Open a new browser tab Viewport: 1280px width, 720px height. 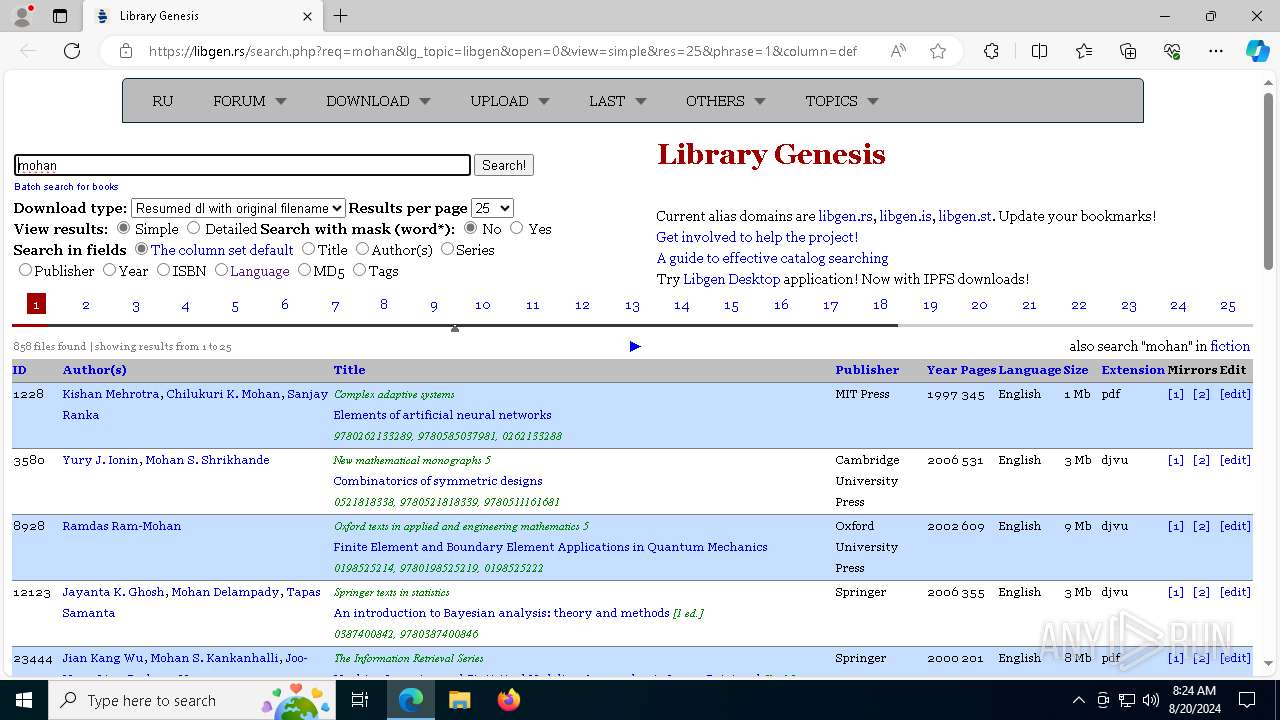tap(341, 16)
